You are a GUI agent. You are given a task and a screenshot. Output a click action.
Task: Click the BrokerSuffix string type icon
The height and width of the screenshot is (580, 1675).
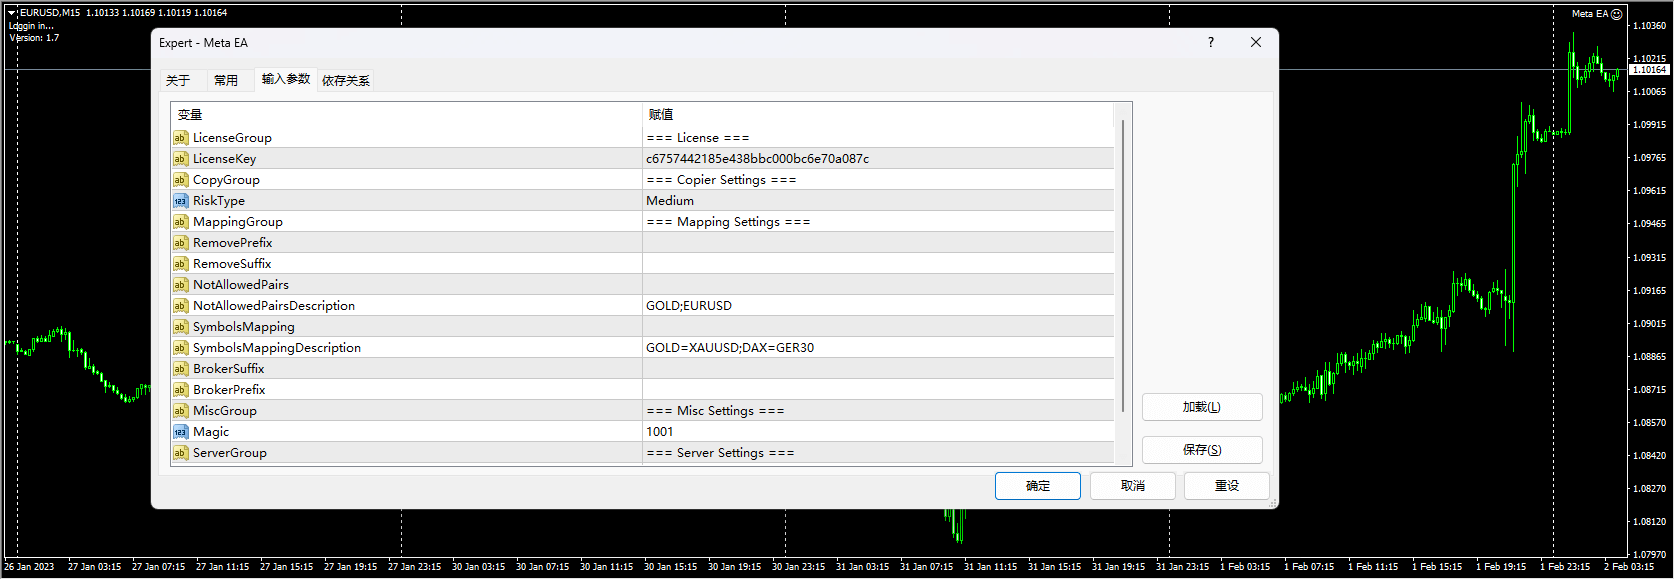click(180, 369)
